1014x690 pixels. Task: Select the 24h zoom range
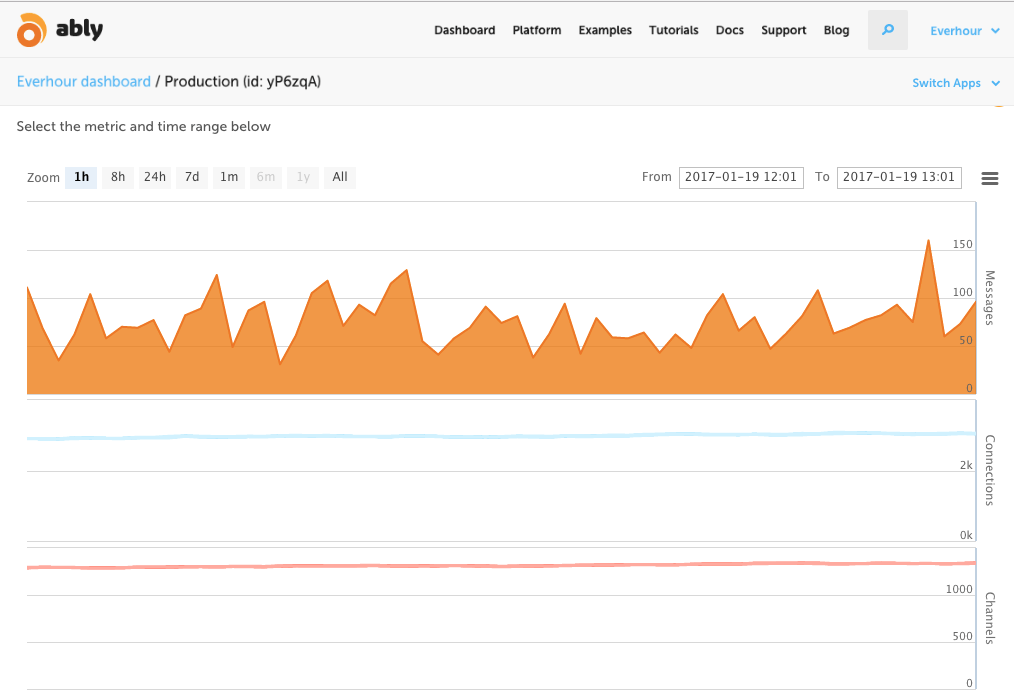point(155,178)
